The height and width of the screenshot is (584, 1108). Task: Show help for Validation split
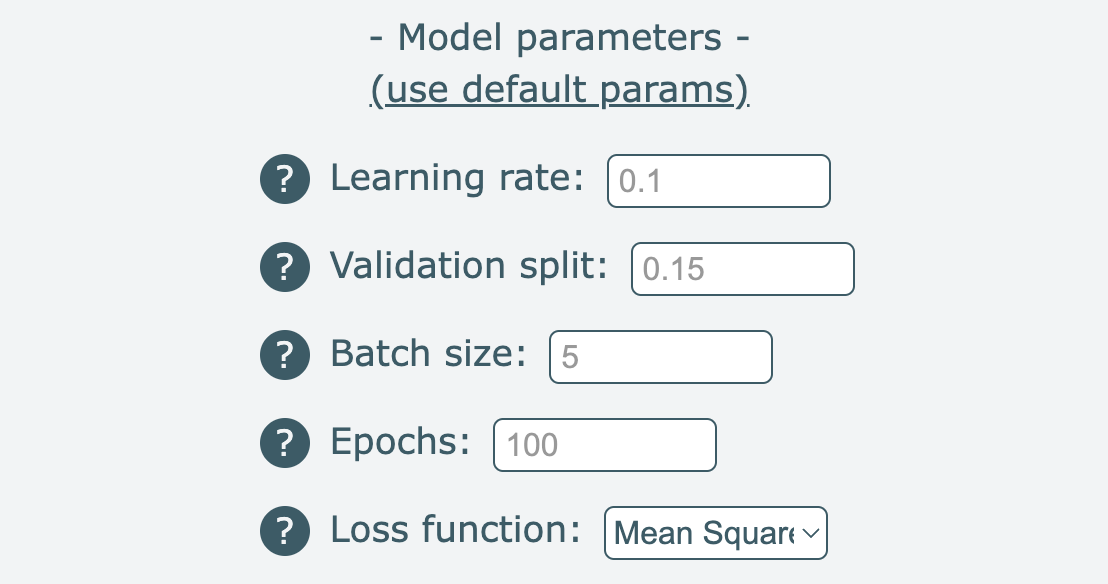click(285, 267)
